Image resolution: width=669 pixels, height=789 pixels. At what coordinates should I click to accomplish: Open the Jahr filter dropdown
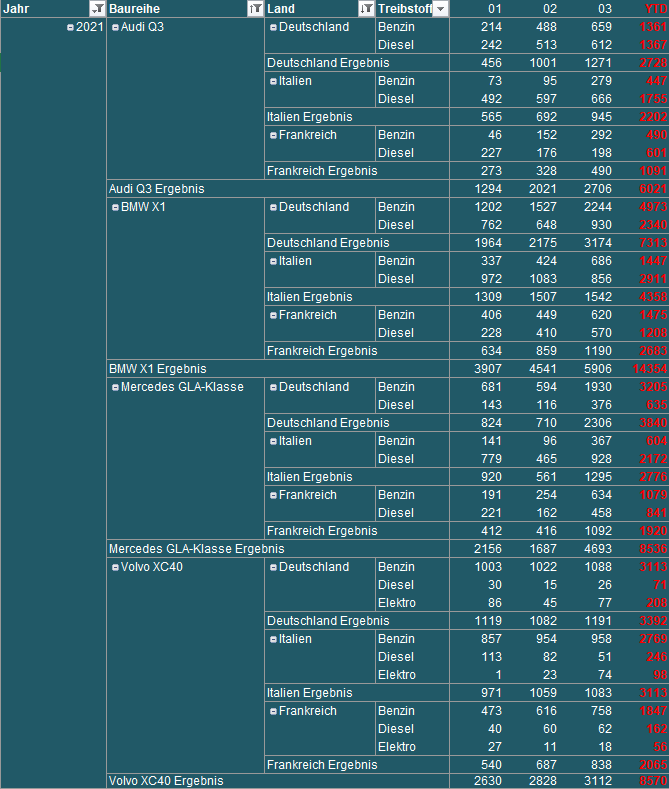(x=97, y=9)
